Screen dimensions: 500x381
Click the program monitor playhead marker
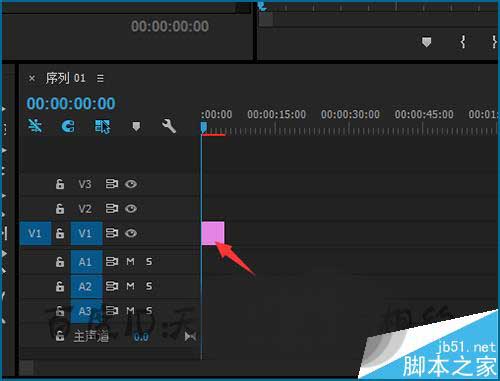point(262,6)
